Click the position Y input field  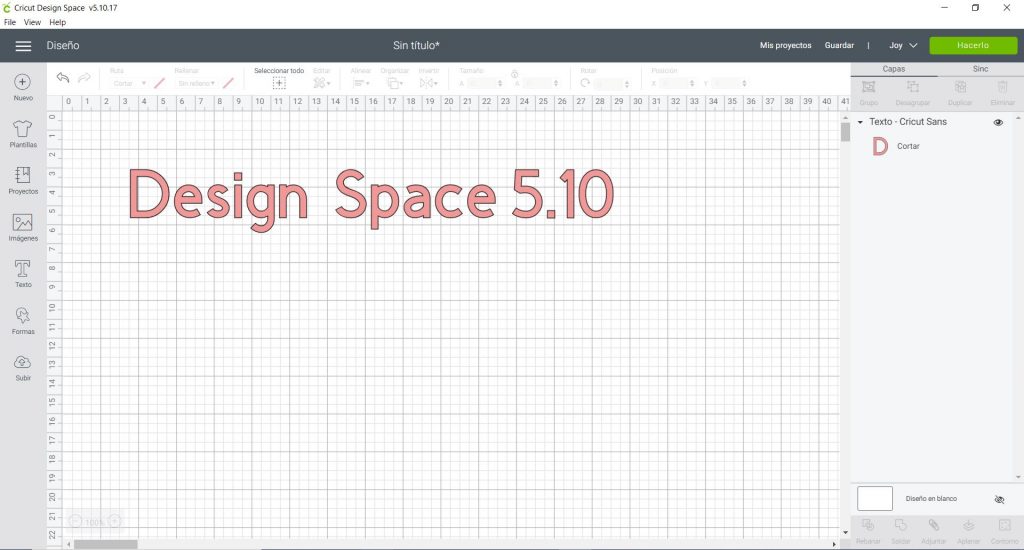(729, 83)
